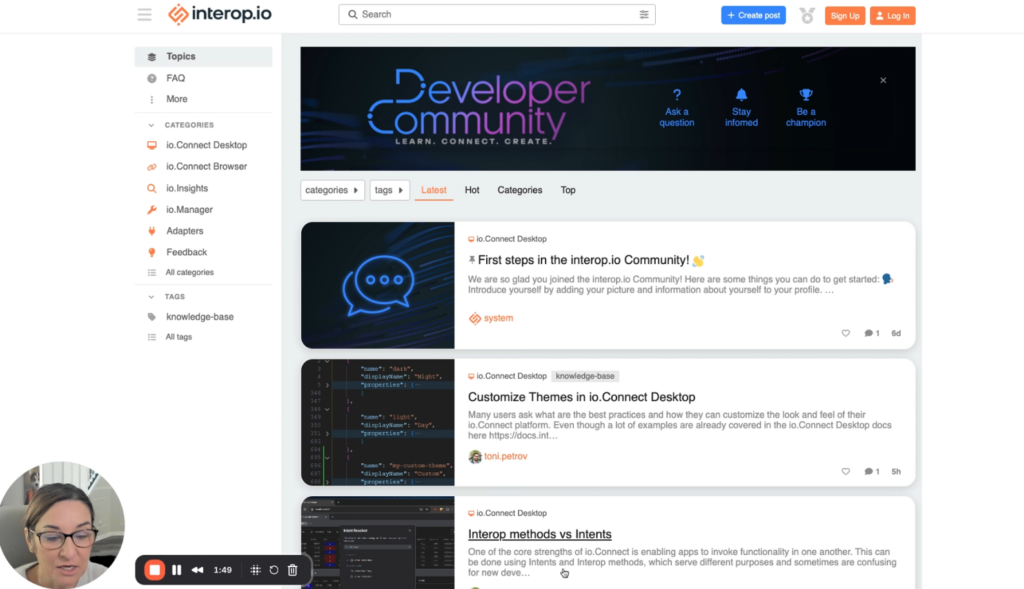Click the Stay informed bell icon
Image resolution: width=1024 pixels, height=589 pixels.
(x=741, y=92)
